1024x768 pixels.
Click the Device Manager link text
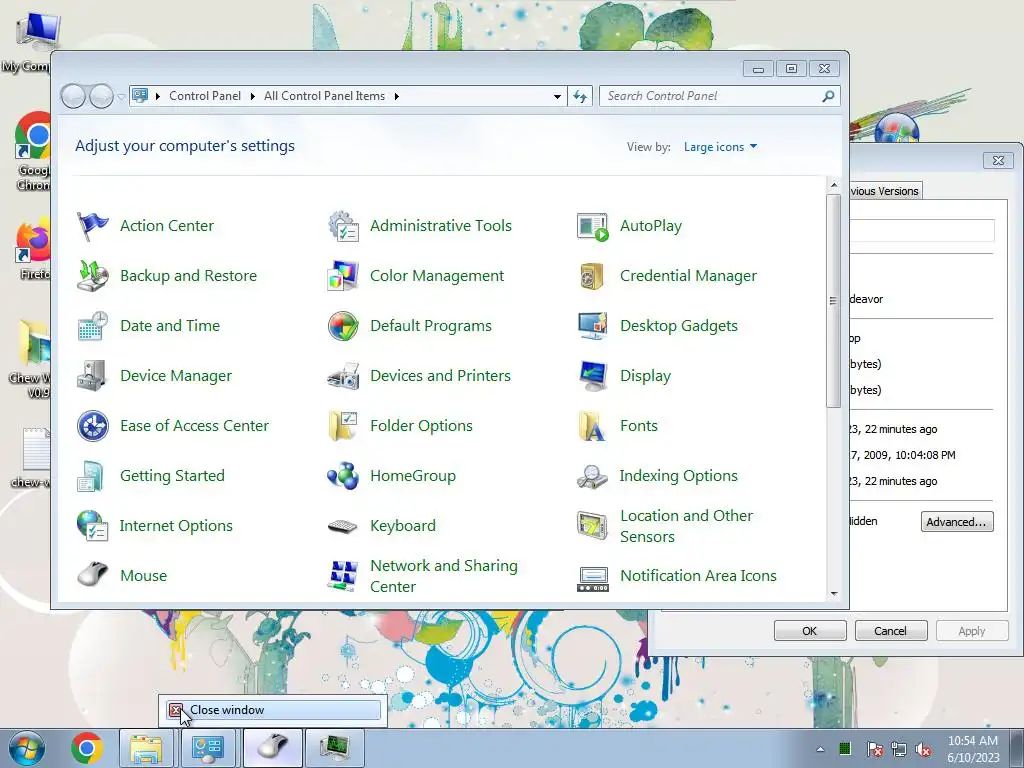point(176,376)
